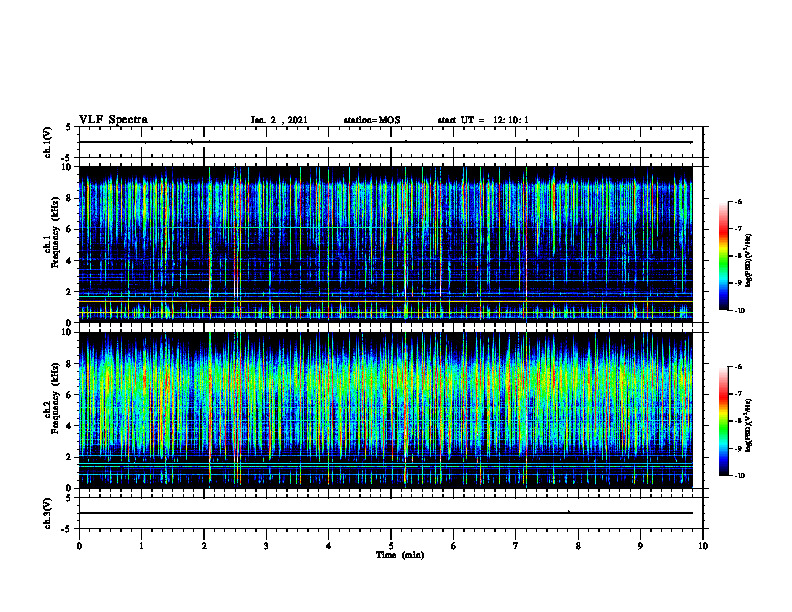Click the "2" kHz tick on ch.1 spectrogram

tap(70, 292)
